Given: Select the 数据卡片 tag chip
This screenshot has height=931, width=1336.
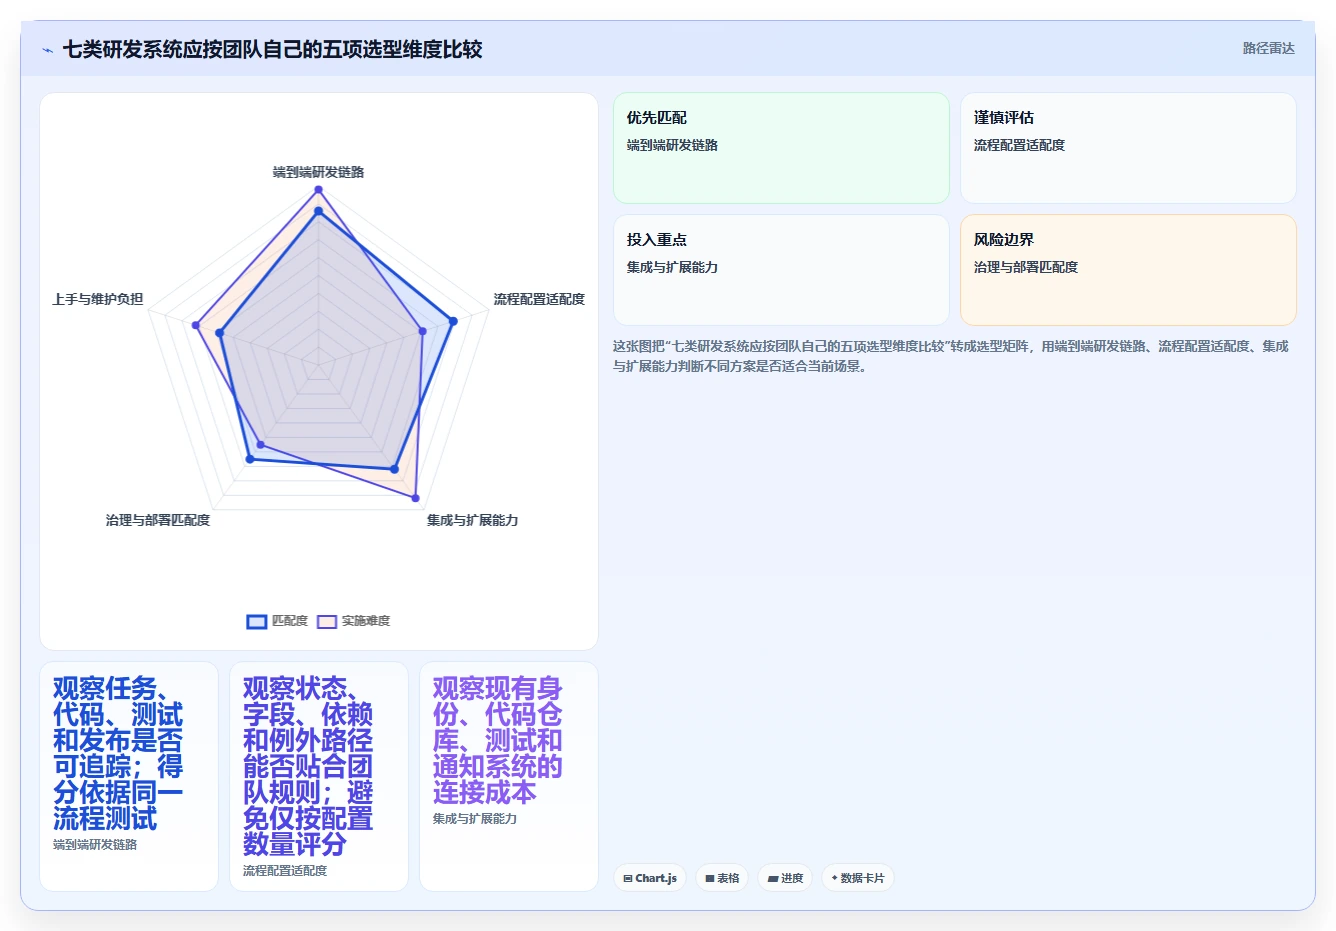Looking at the screenshot, I should point(858,878).
